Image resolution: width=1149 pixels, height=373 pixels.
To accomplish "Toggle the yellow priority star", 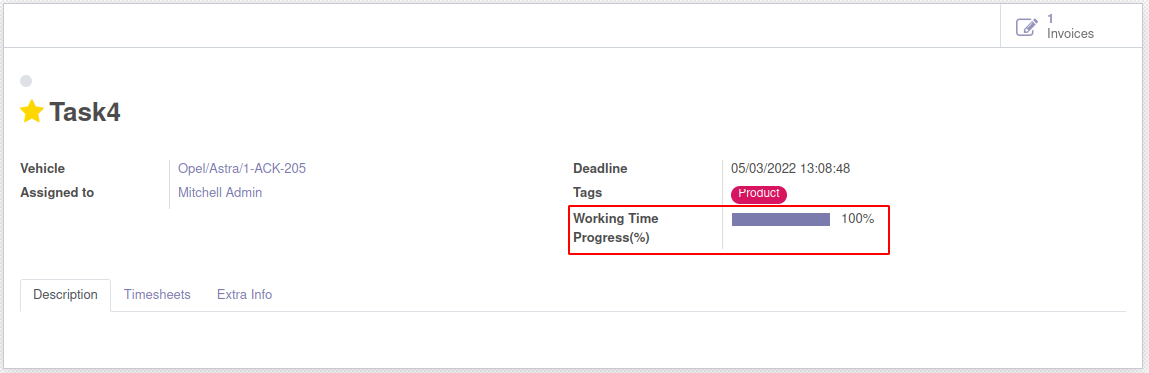I will coord(32,111).
